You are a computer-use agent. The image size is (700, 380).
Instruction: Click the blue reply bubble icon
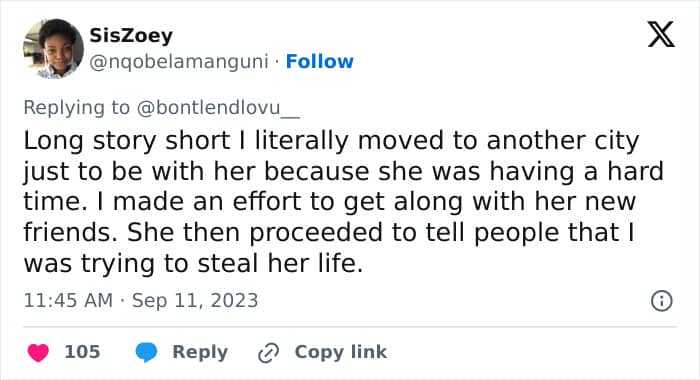coord(146,352)
